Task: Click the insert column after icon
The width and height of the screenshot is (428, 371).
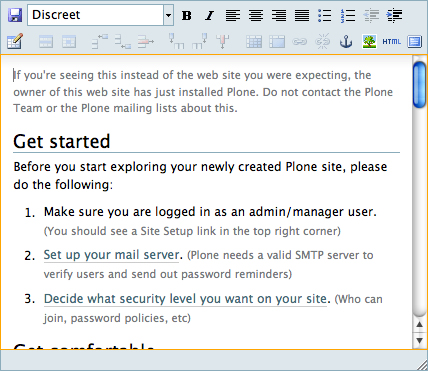Action: [x=199, y=41]
